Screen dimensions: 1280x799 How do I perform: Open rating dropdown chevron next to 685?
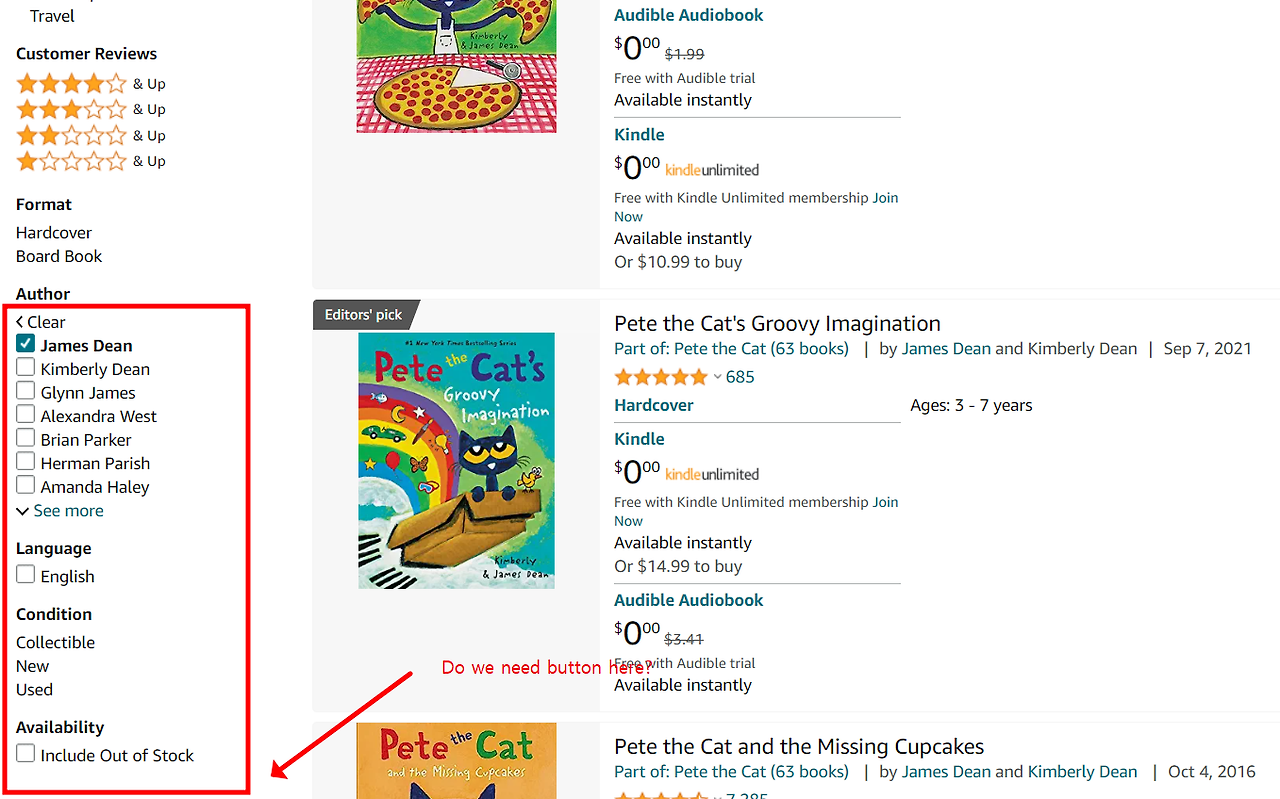tap(717, 377)
